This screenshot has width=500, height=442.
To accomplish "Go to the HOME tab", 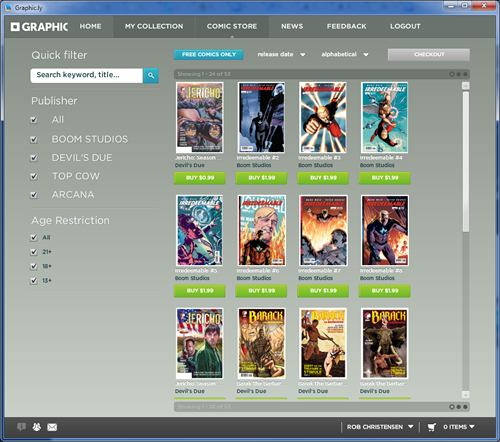I will click(x=90, y=26).
